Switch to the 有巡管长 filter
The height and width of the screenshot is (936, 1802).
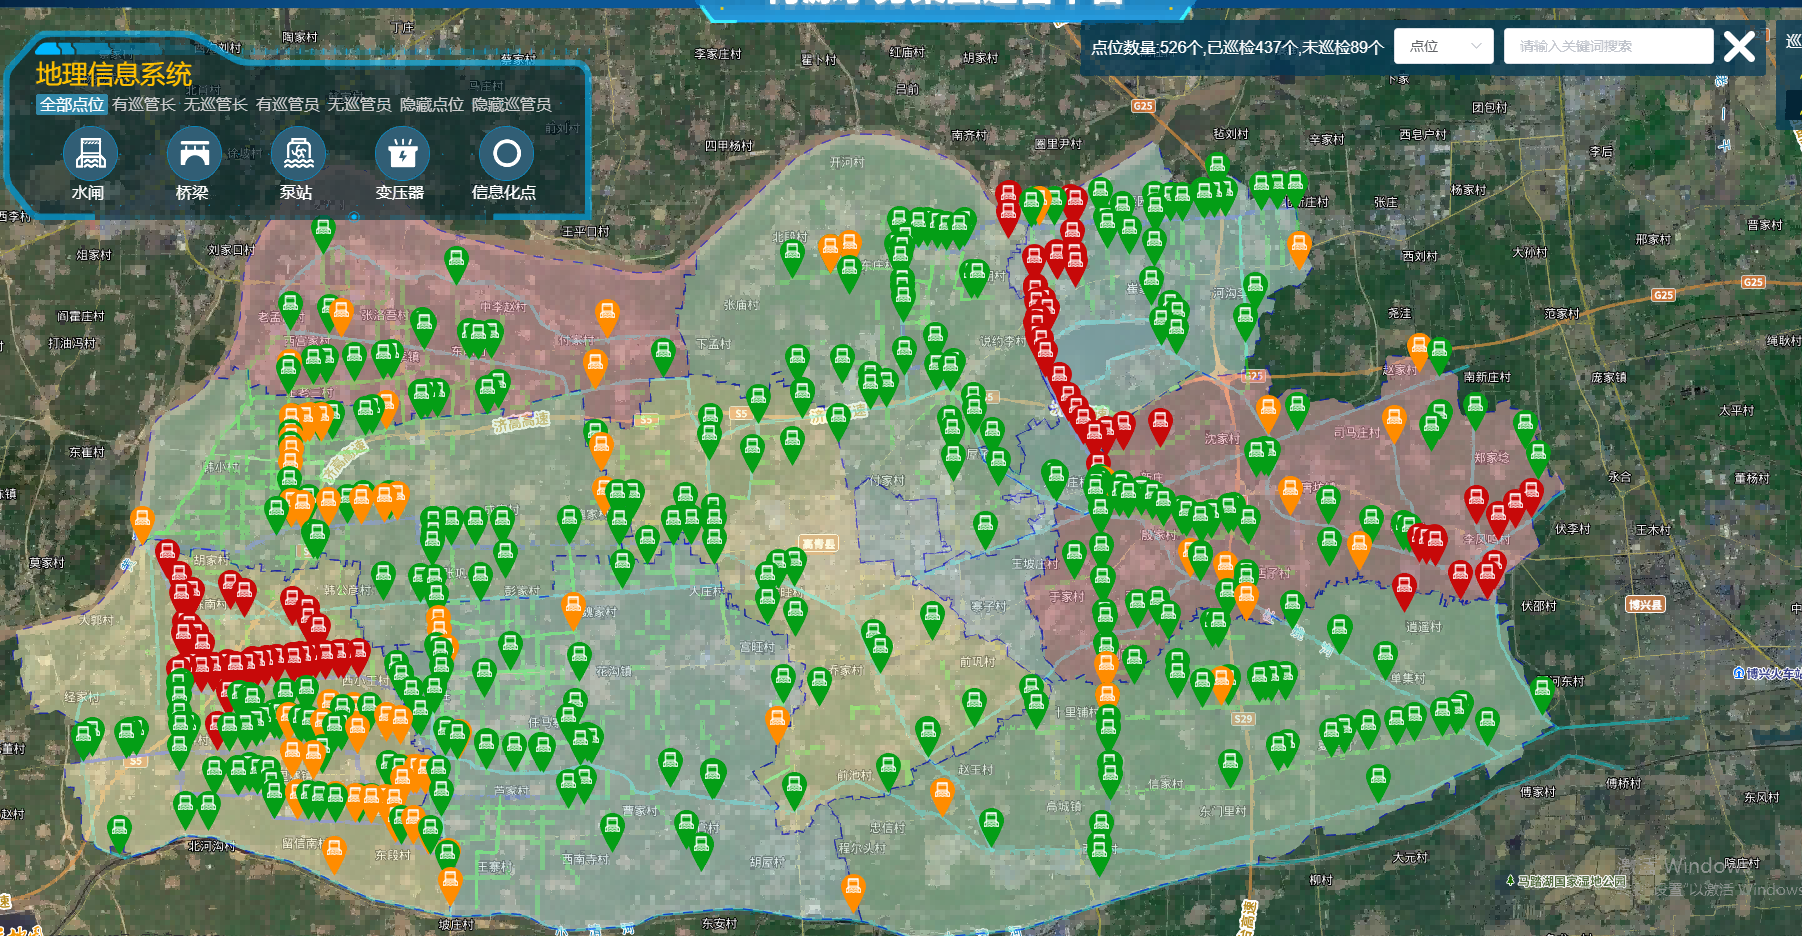point(143,104)
